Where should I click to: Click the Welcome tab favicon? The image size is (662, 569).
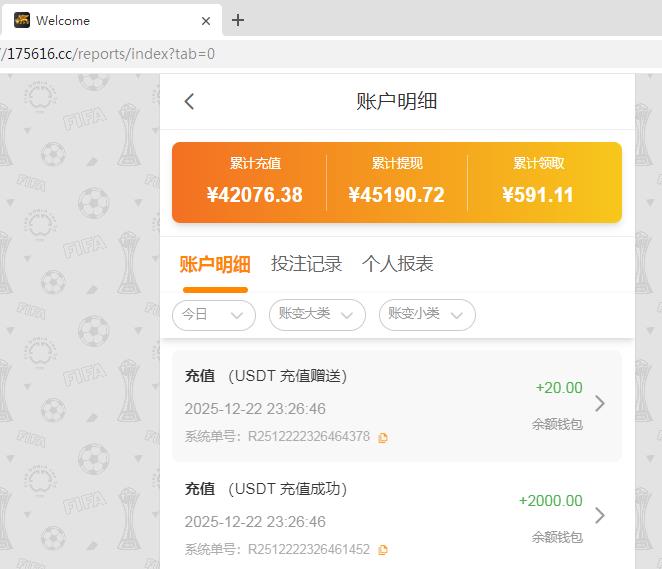point(22,20)
